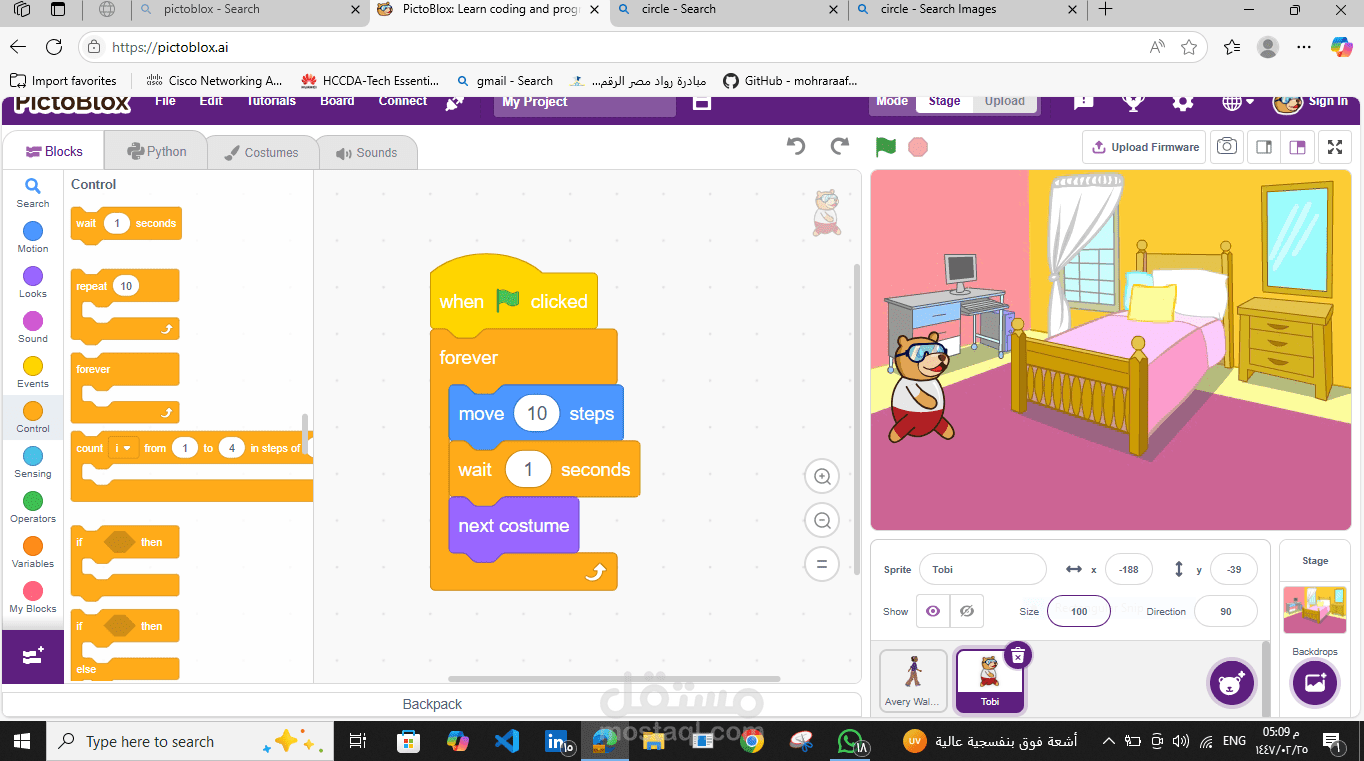Image resolution: width=1364 pixels, height=761 pixels.
Task: Show the sprite with eye icon
Action: coord(933,611)
